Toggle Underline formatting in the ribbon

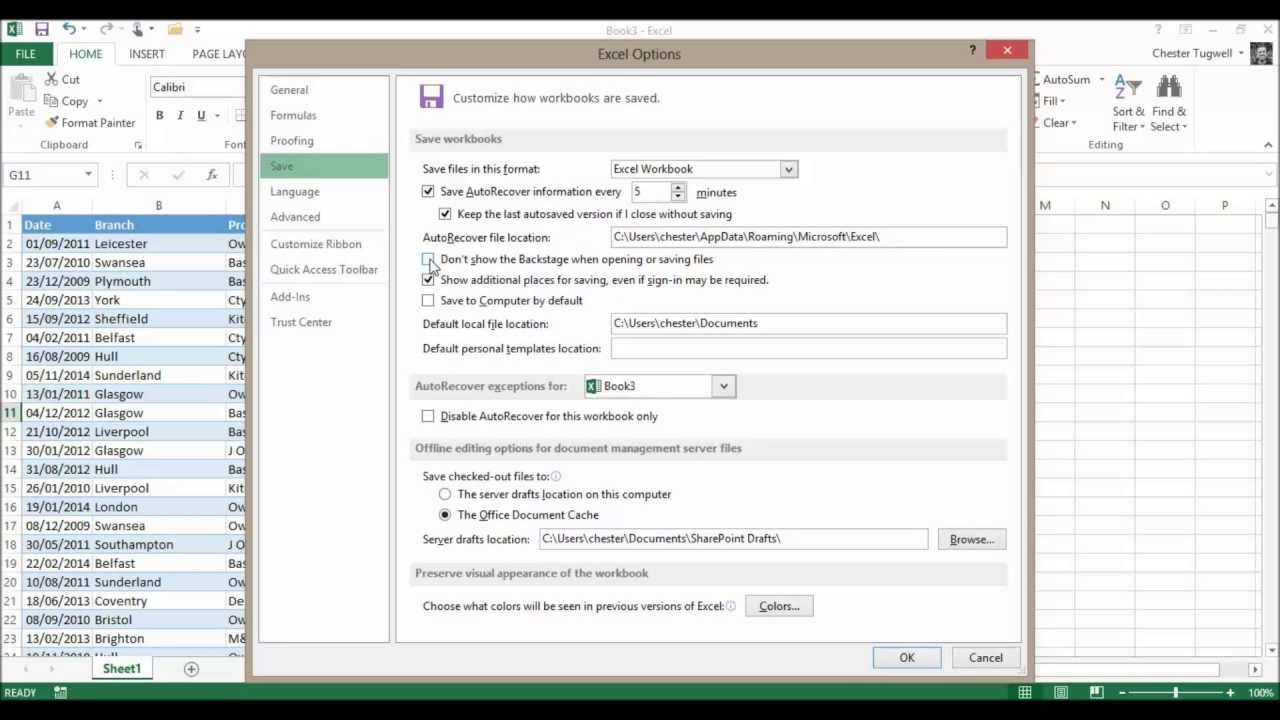coord(201,116)
